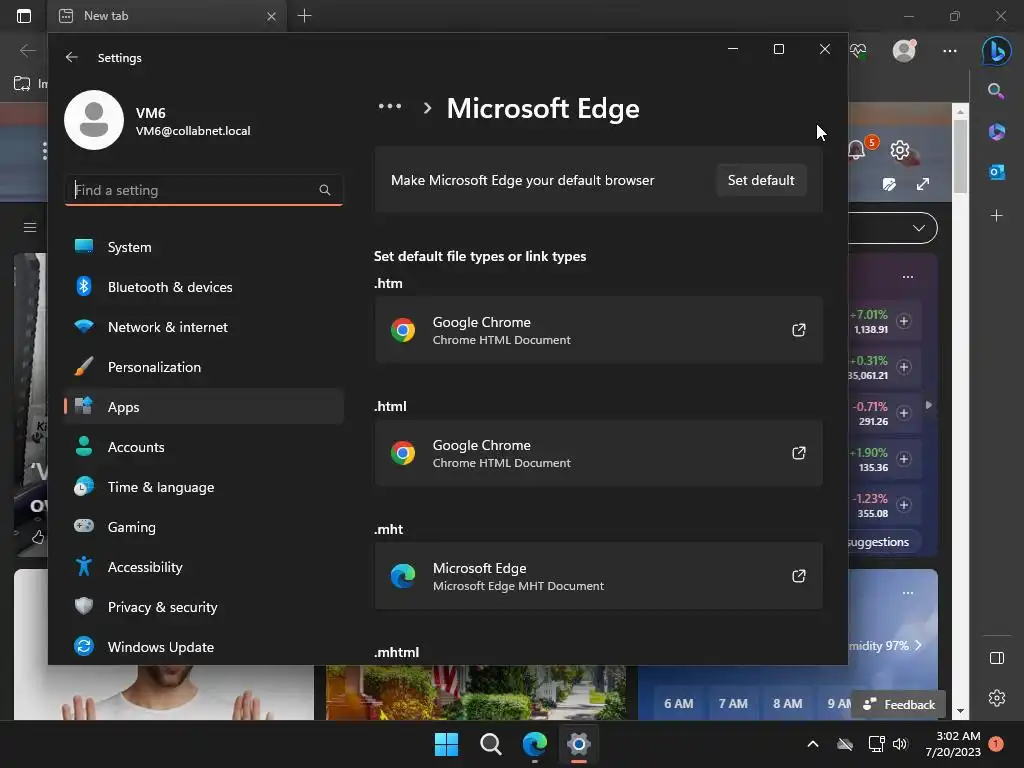Open Windows Update settings
The height and width of the screenshot is (768, 1024).
pos(204,647)
